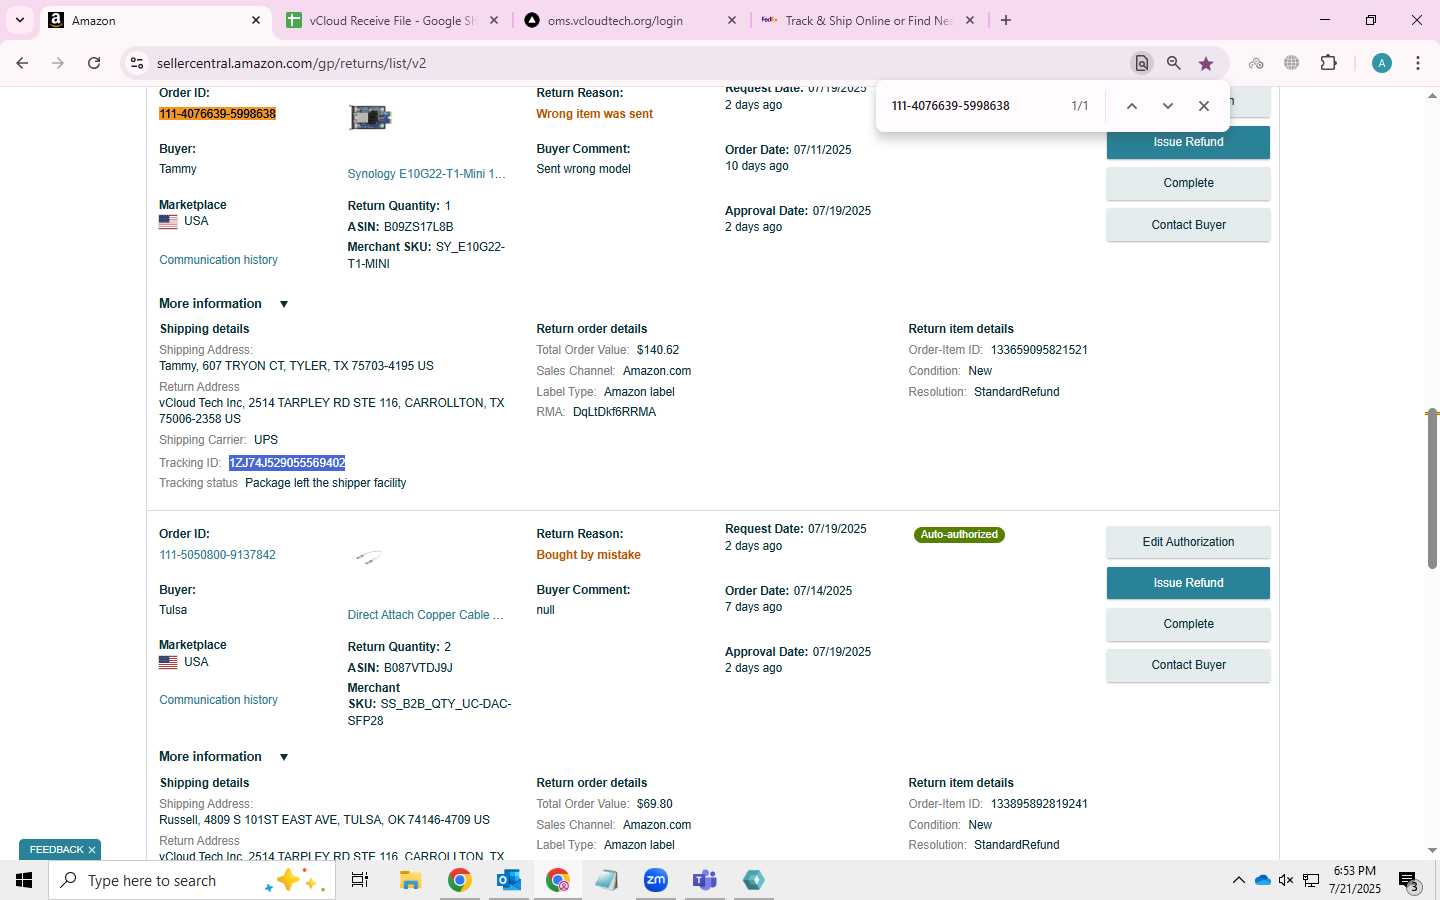This screenshot has height=900, width=1440.
Task: Open the Windows Start menu
Action: pos(24,880)
